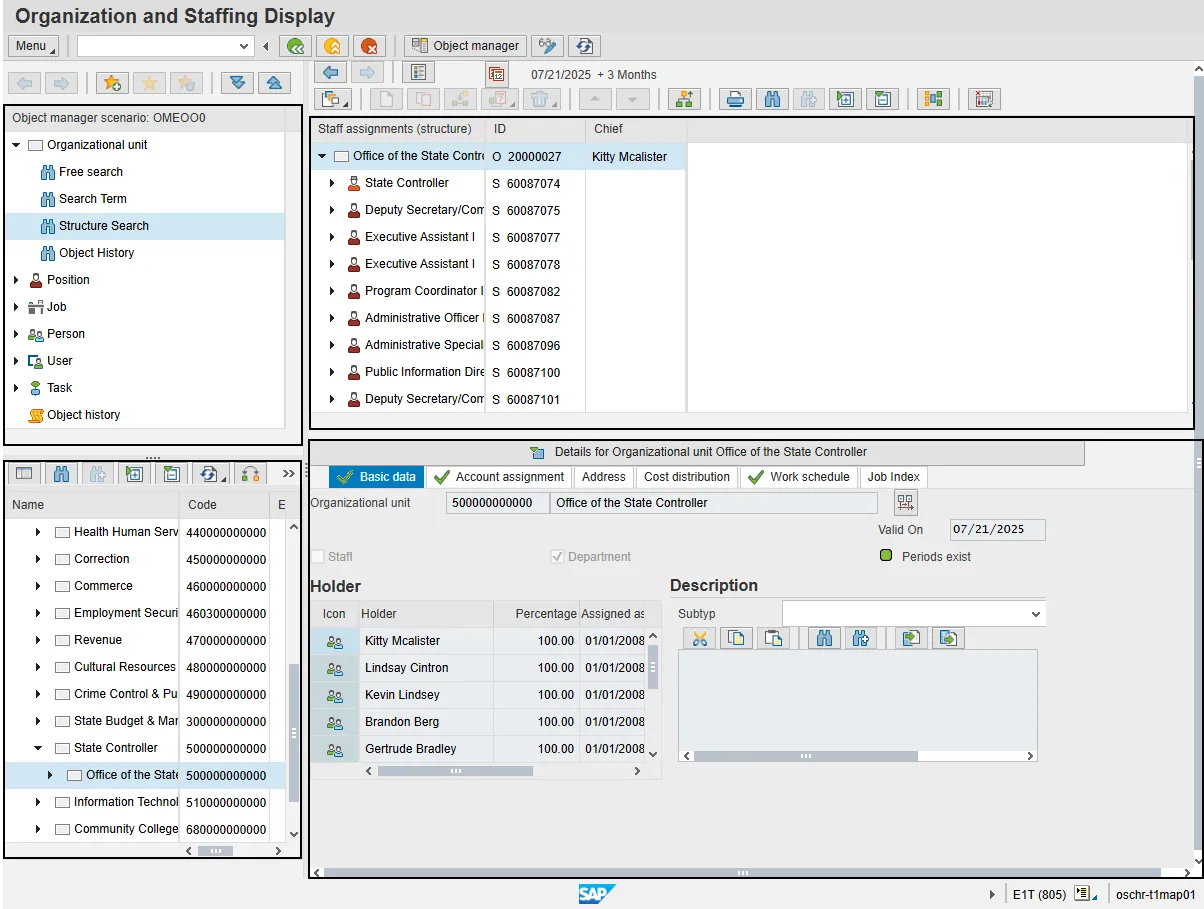
Task: Click the binoculars find icon in structure toolbar
Action: (x=771, y=99)
